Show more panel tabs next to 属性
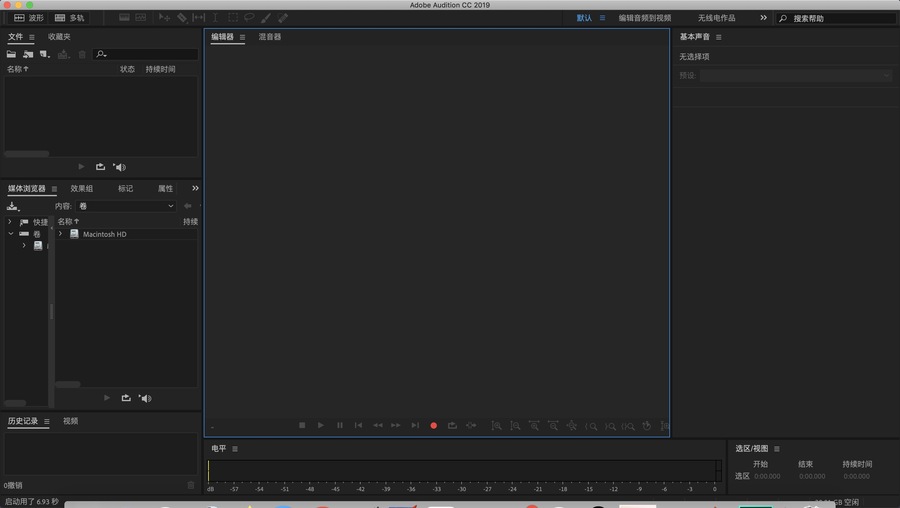The height and width of the screenshot is (508, 900). [195, 188]
